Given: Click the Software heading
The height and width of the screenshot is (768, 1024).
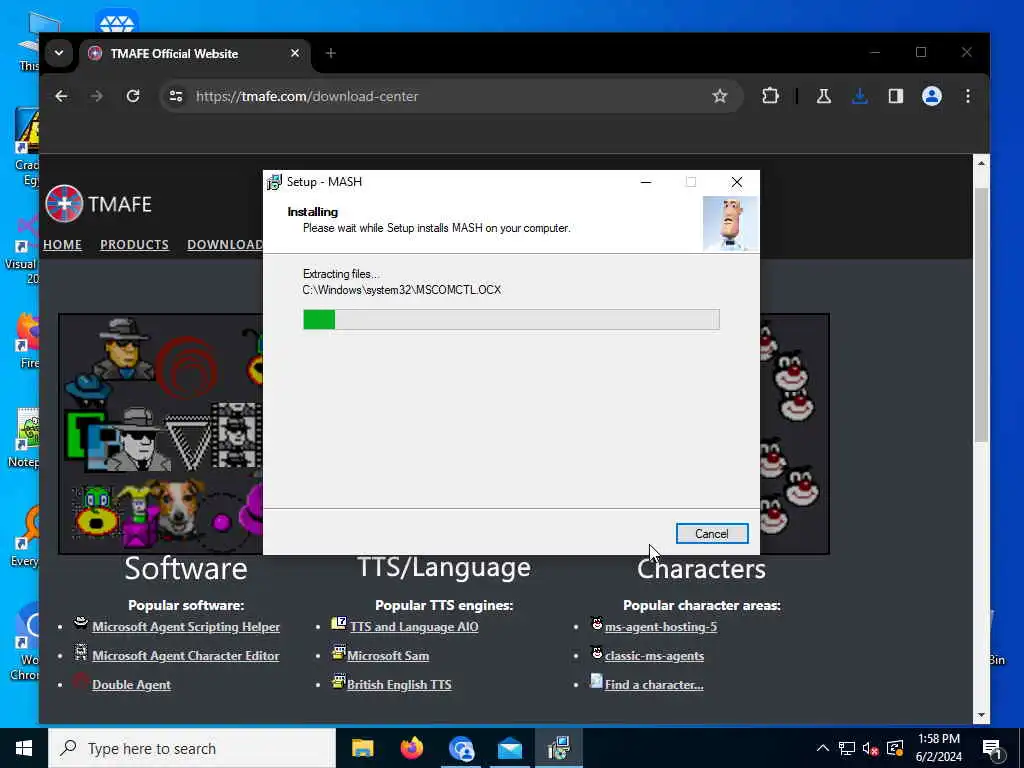Looking at the screenshot, I should click(186, 568).
